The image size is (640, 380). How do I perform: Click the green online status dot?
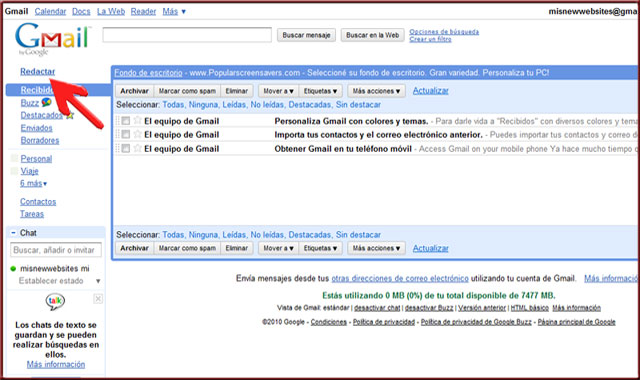13,269
